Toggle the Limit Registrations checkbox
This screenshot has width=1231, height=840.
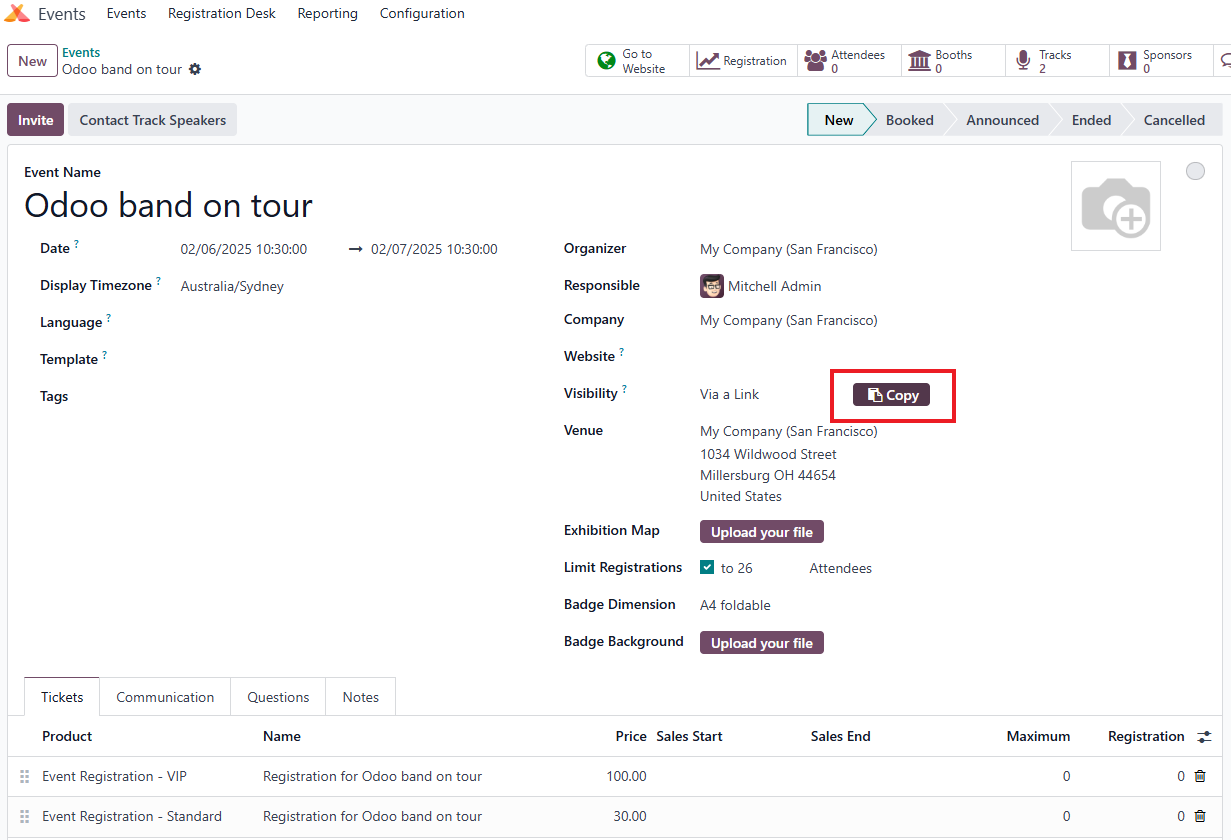(x=708, y=567)
